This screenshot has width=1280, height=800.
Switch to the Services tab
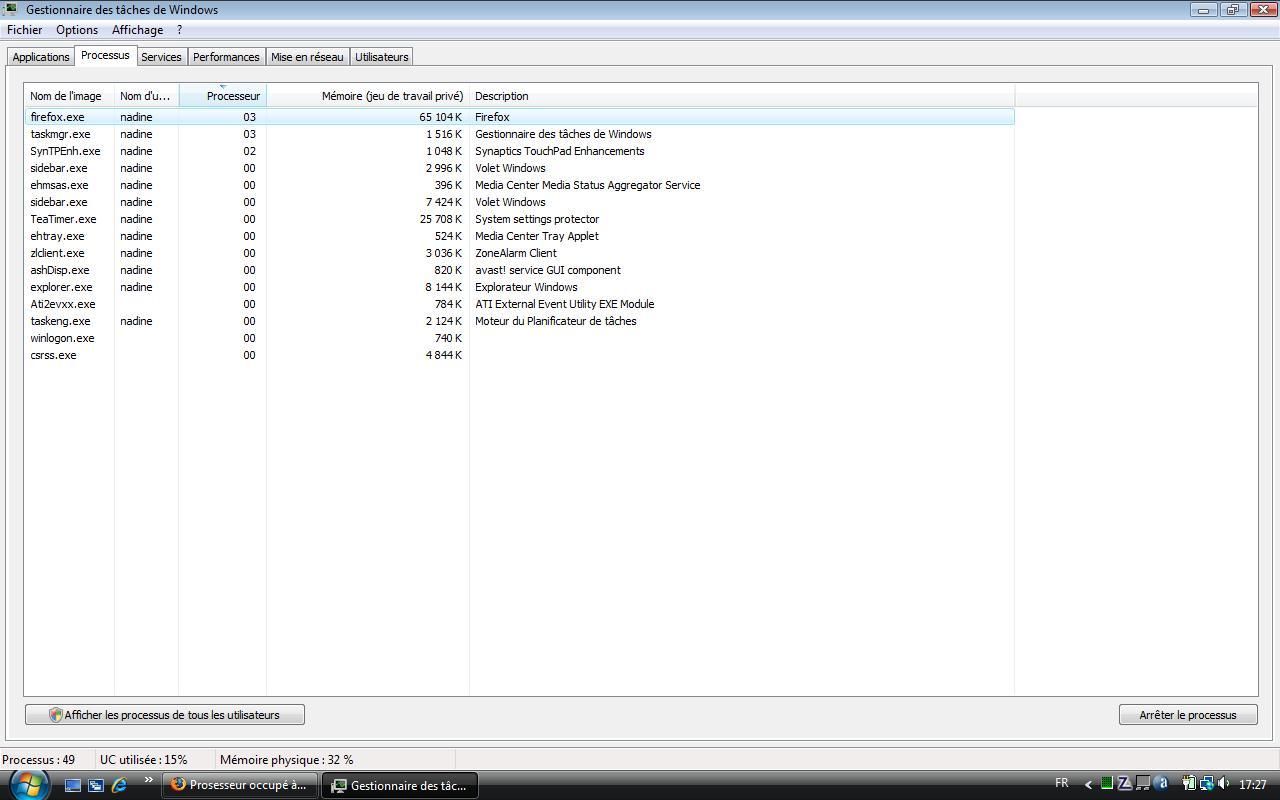[161, 57]
